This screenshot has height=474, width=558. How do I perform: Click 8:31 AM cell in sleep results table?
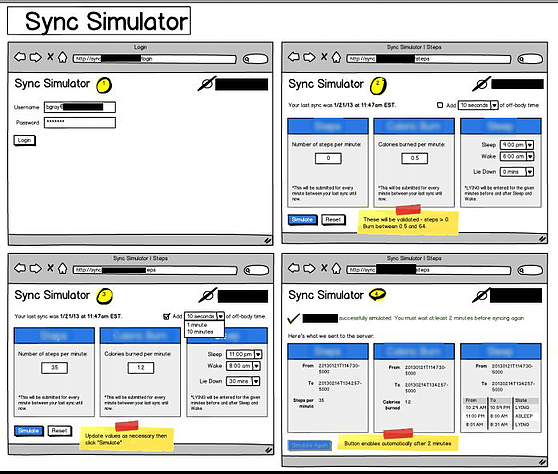(x=500, y=425)
